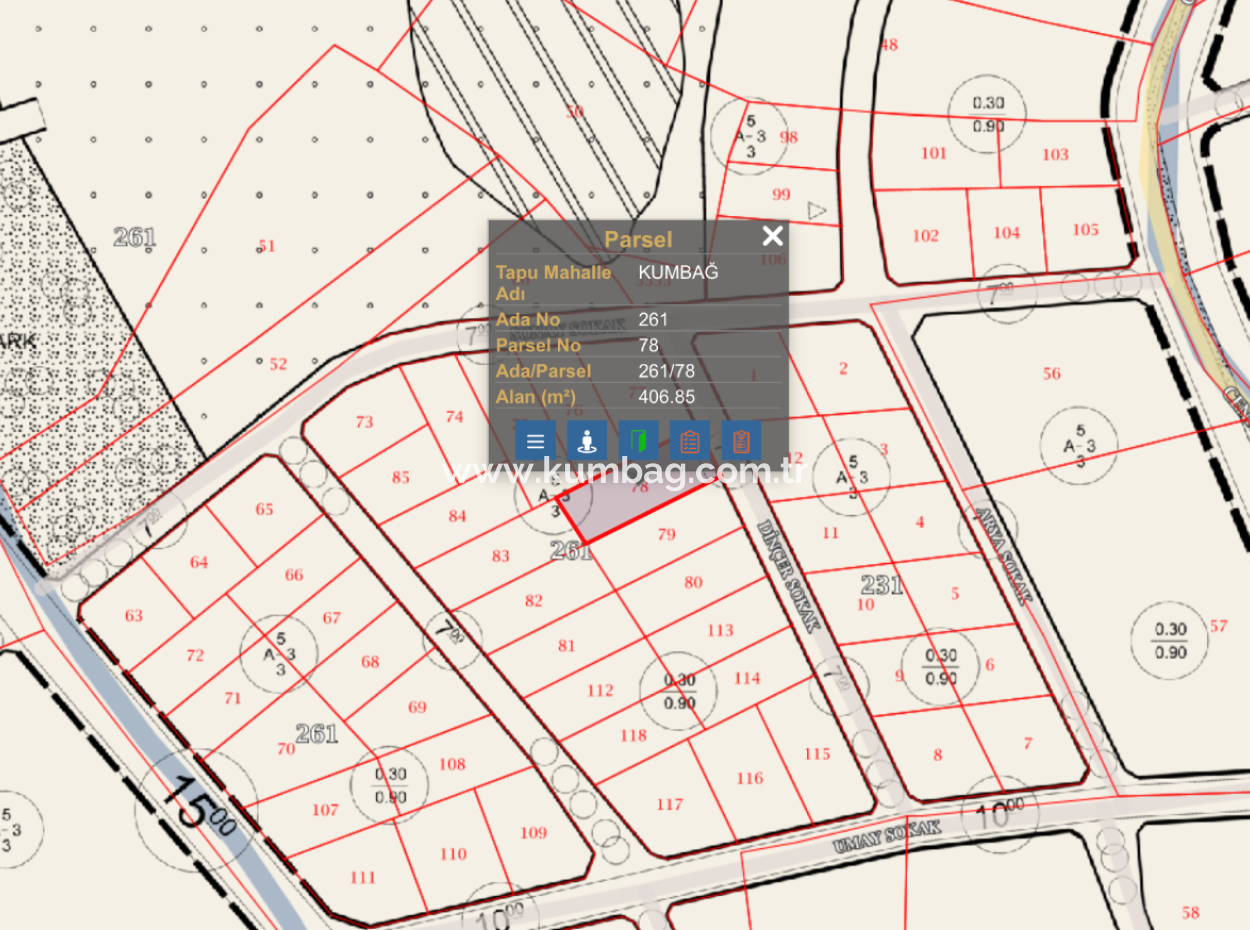Pick parcel 113 on the map

pyautogui.click(x=720, y=630)
